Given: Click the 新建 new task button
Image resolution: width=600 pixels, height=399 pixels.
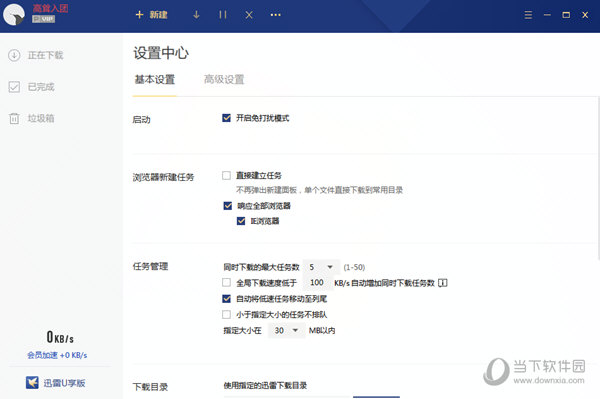Looking at the screenshot, I should click(152, 15).
